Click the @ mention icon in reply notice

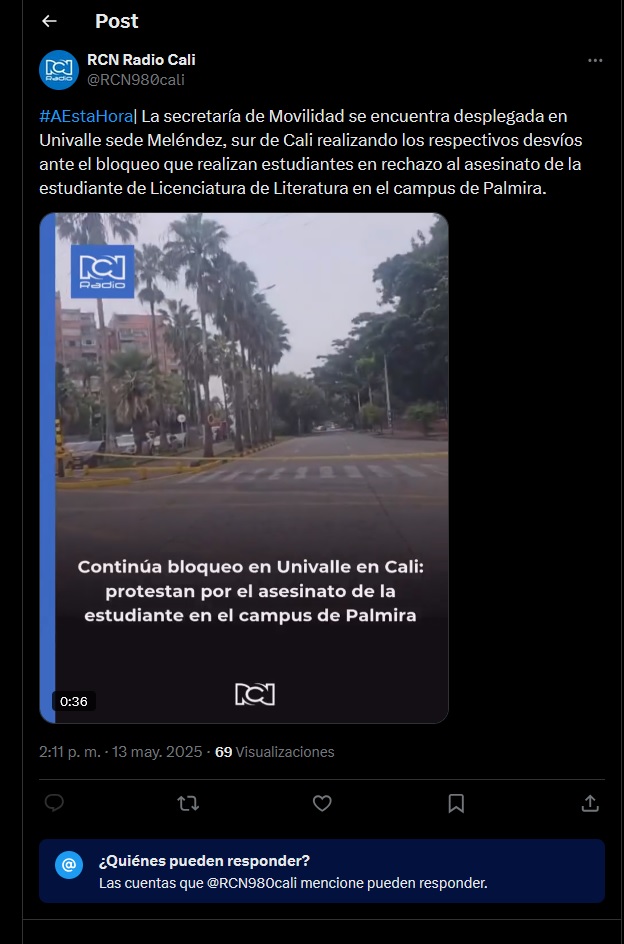pyautogui.click(x=69, y=865)
